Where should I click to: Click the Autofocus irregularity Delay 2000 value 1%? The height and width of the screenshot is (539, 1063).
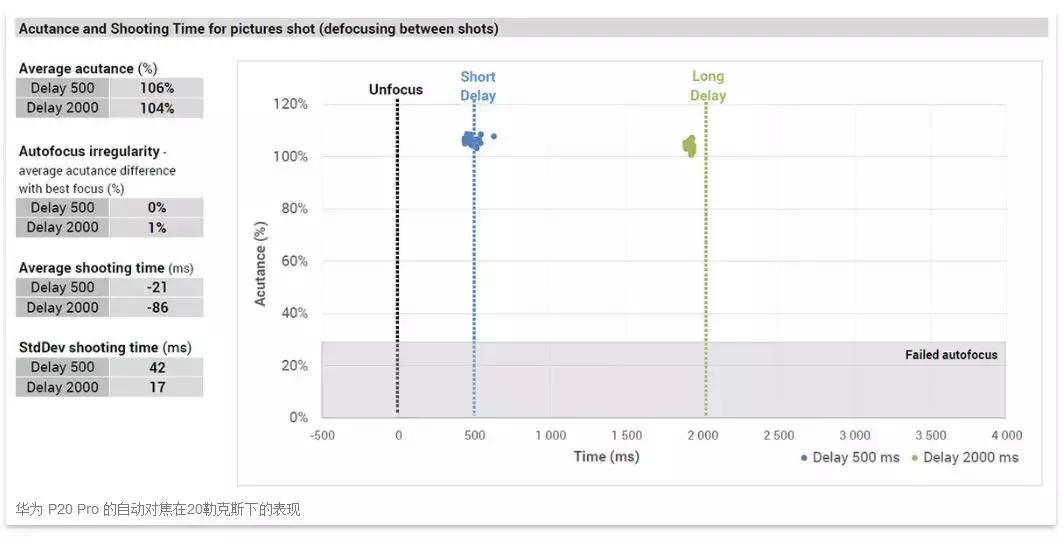pyautogui.click(x=157, y=227)
